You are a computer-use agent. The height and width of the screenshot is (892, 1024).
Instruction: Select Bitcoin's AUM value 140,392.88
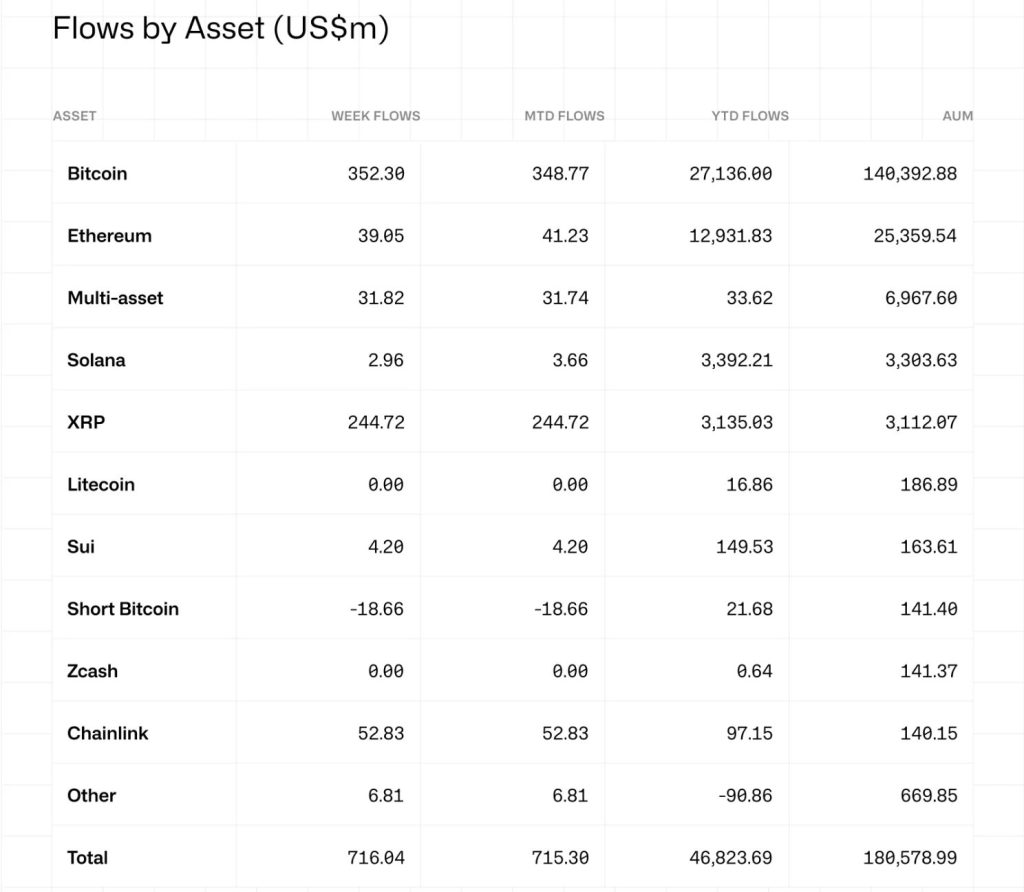[x=909, y=173]
